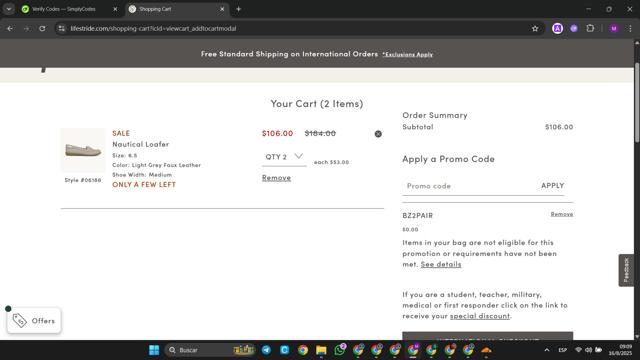This screenshot has height=360, width=640.
Task: Open the Offers tag widget
Action: (x=34, y=320)
